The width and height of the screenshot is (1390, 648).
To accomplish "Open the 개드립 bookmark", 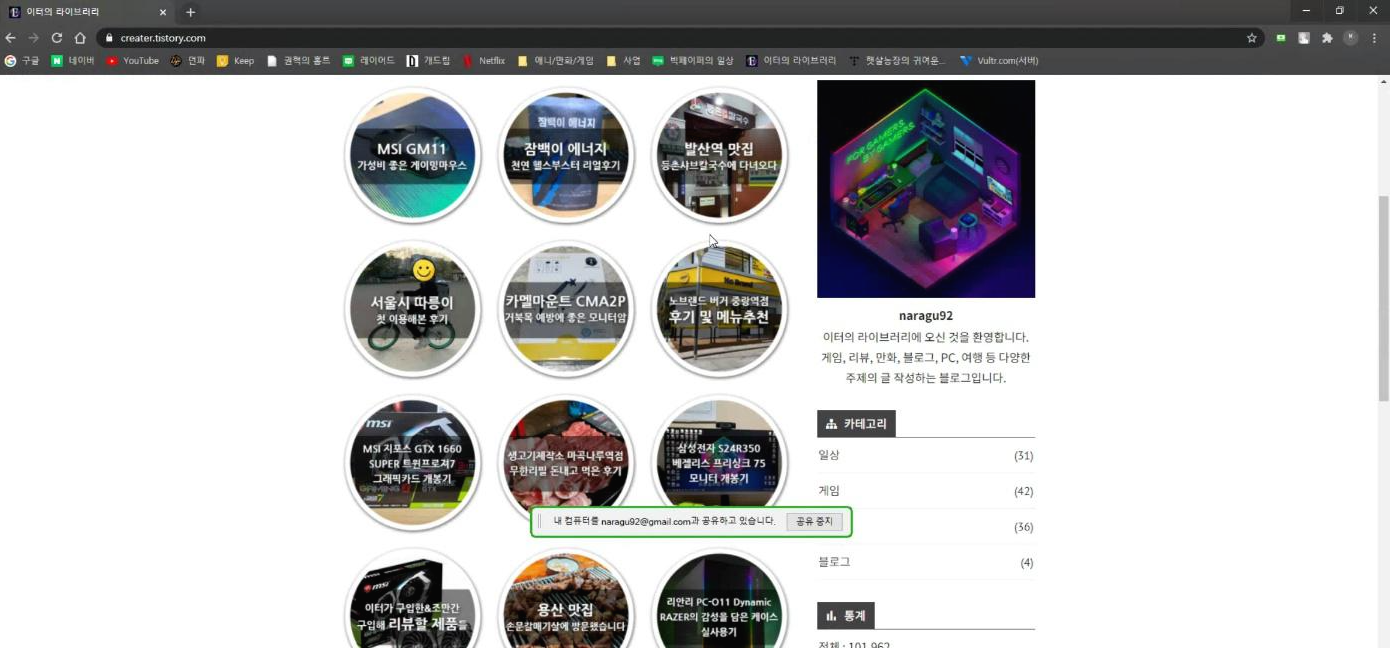I will point(429,61).
